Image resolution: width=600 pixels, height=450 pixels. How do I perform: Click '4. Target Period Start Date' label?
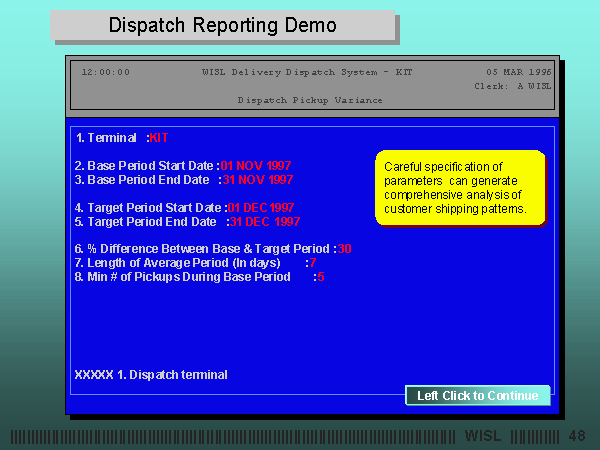pyautogui.click(x=148, y=208)
